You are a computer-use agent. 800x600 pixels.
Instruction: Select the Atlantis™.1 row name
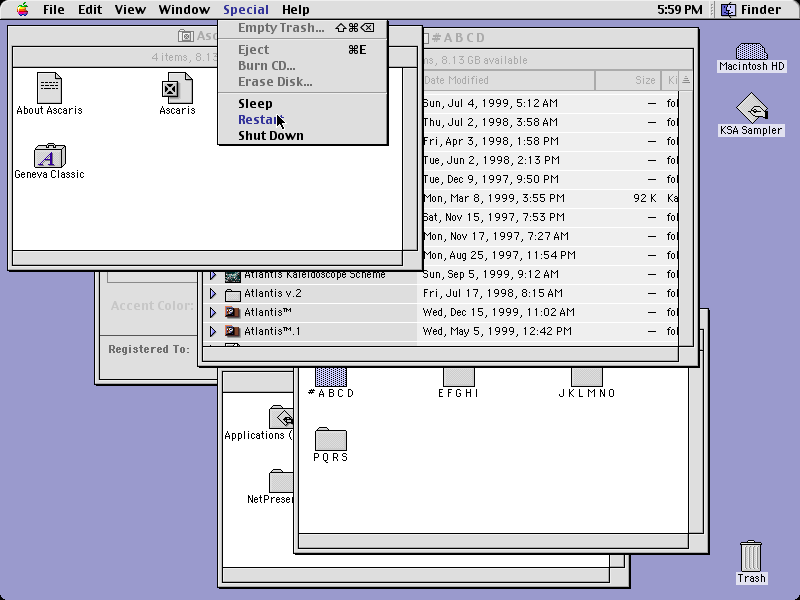click(272, 332)
